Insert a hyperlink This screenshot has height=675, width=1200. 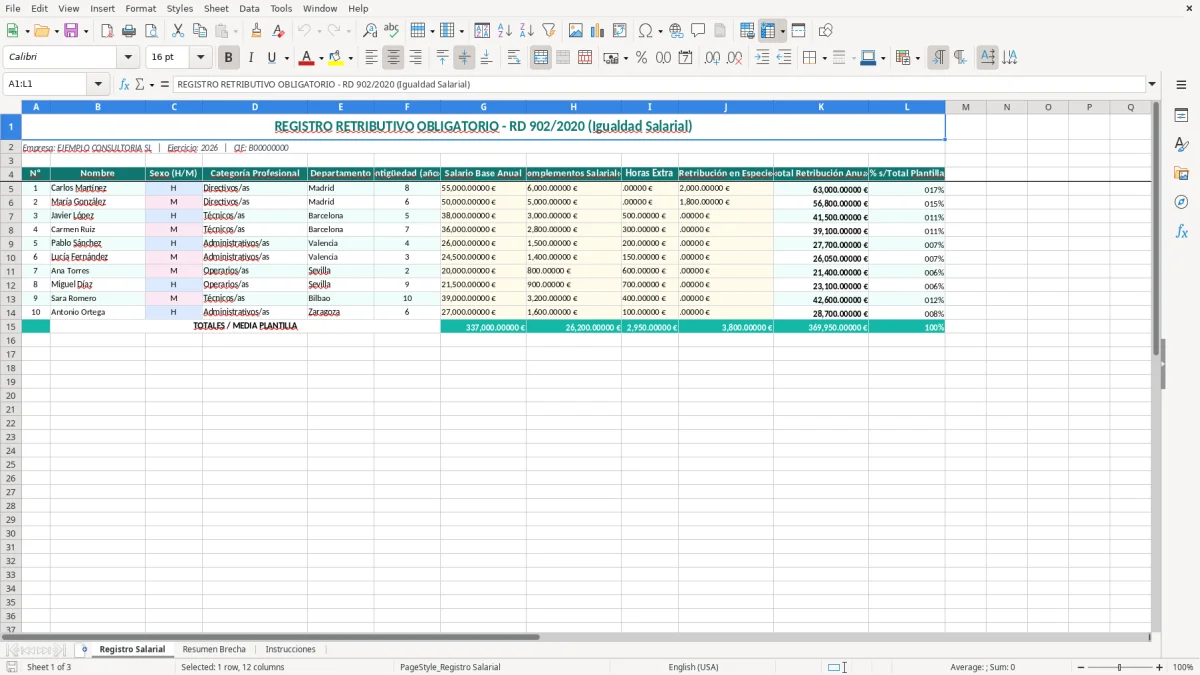676,31
